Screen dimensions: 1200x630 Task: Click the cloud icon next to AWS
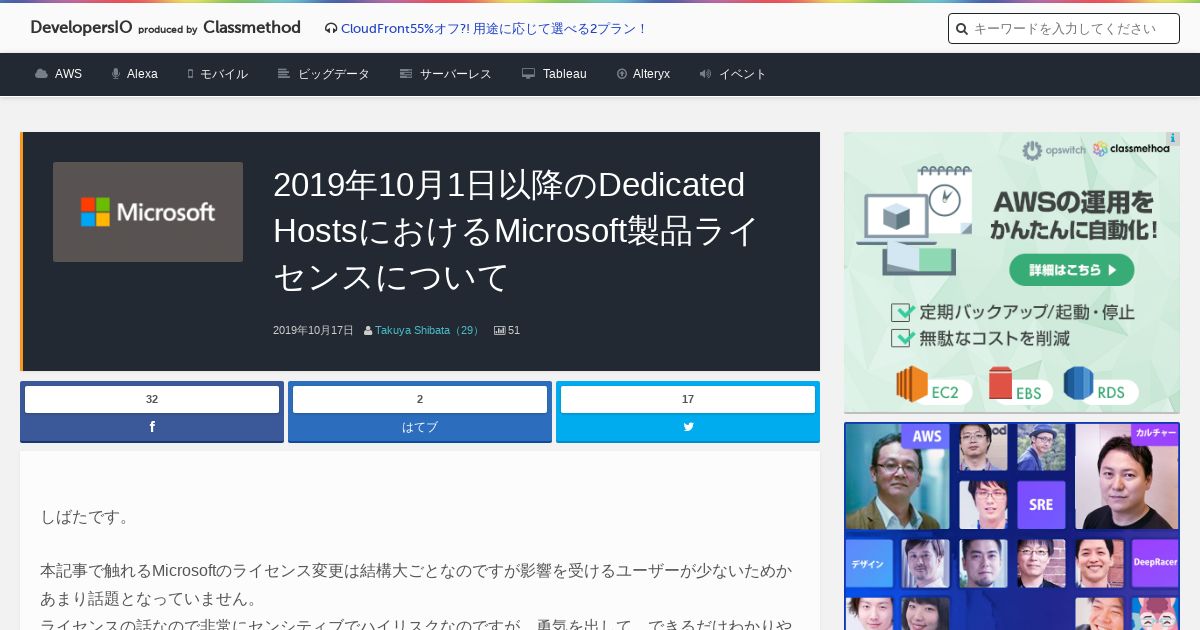(41, 74)
